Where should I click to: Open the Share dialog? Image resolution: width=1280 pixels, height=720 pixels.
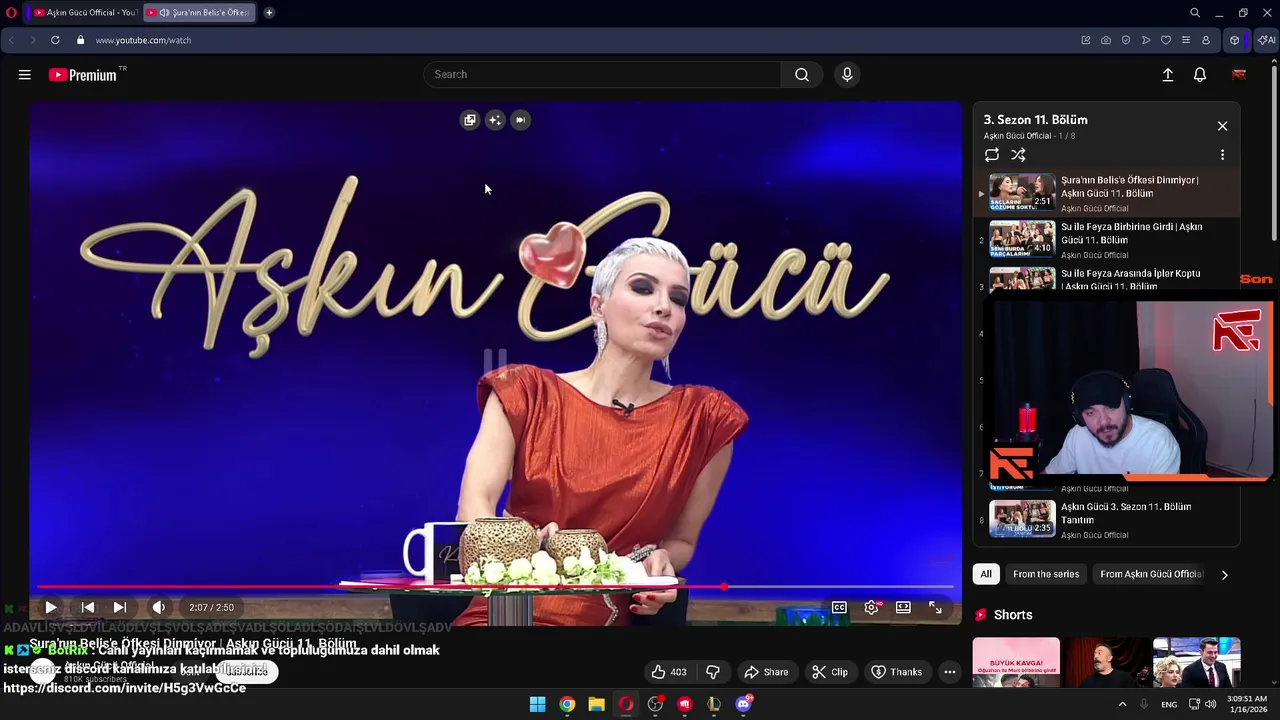(x=765, y=672)
